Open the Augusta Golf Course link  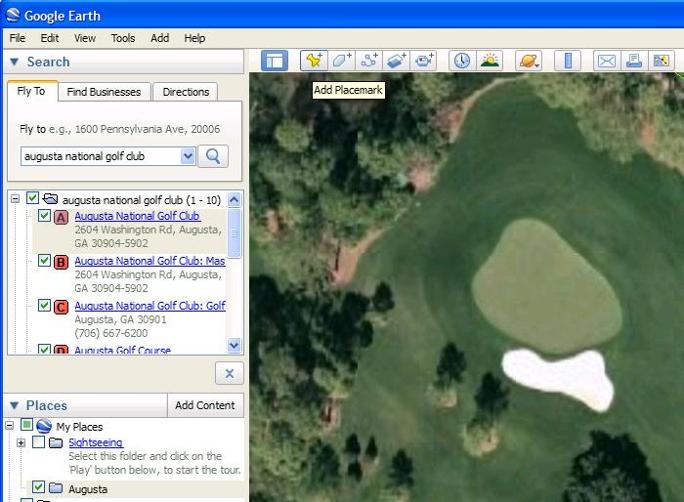pyautogui.click(x=123, y=350)
